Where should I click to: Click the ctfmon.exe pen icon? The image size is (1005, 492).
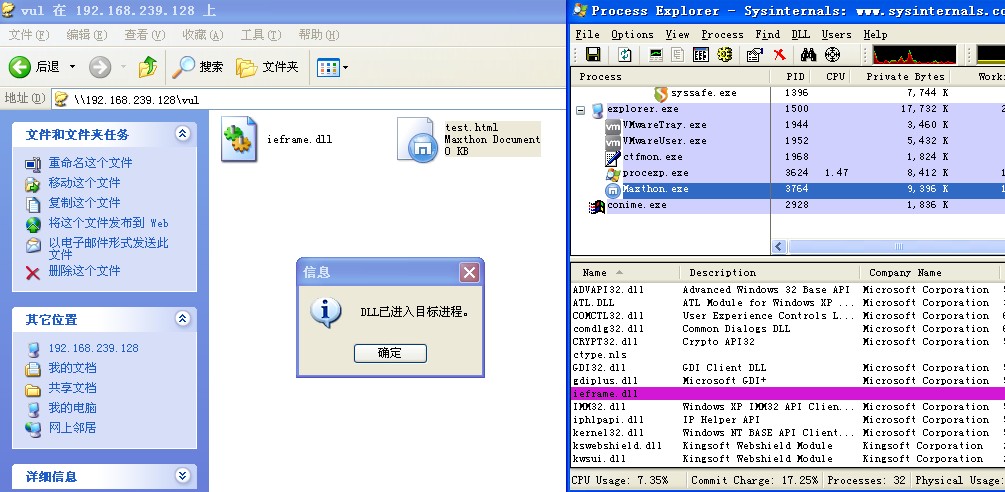[x=613, y=158]
